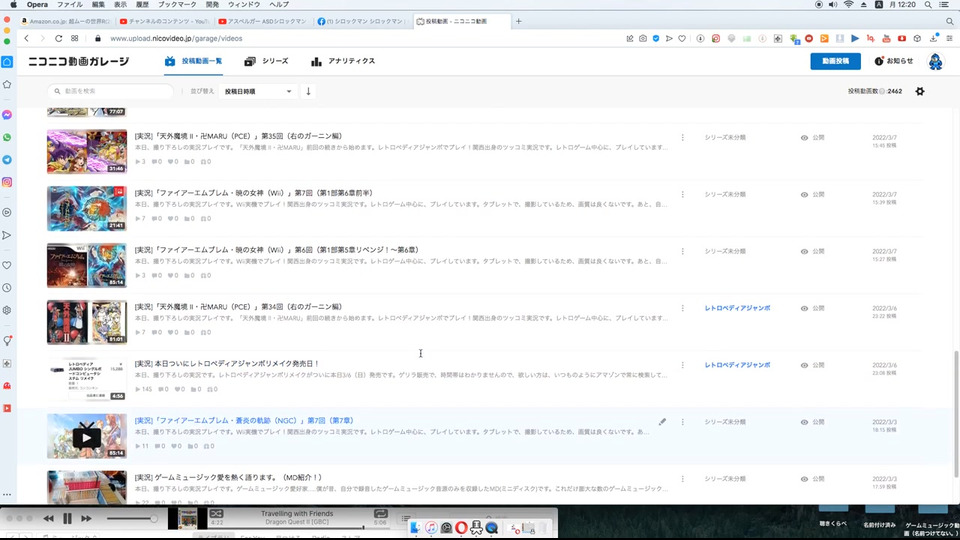
Task: Open the ブックマーク menu
Action: (x=177, y=4)
